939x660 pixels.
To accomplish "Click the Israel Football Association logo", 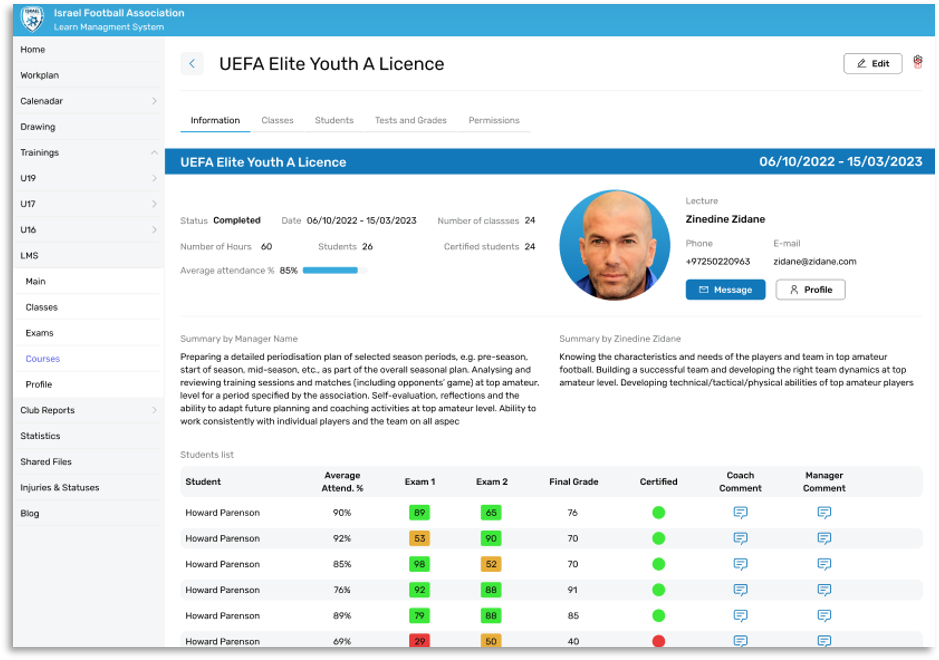I will point(32,19).
